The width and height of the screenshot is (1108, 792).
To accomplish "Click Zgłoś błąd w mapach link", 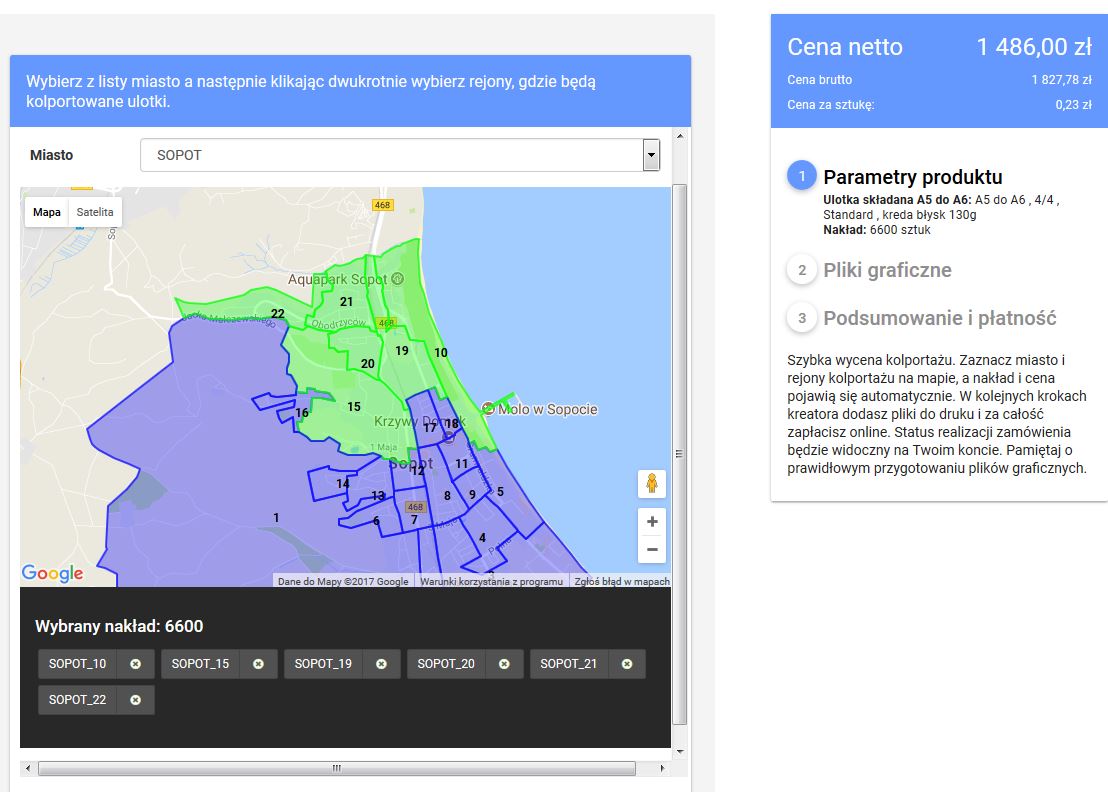I will (x=621, y=581).
